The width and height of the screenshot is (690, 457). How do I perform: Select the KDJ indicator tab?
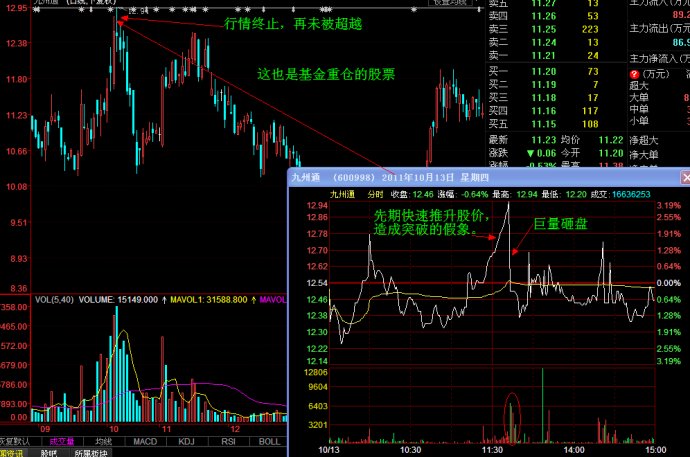[186, 440]
